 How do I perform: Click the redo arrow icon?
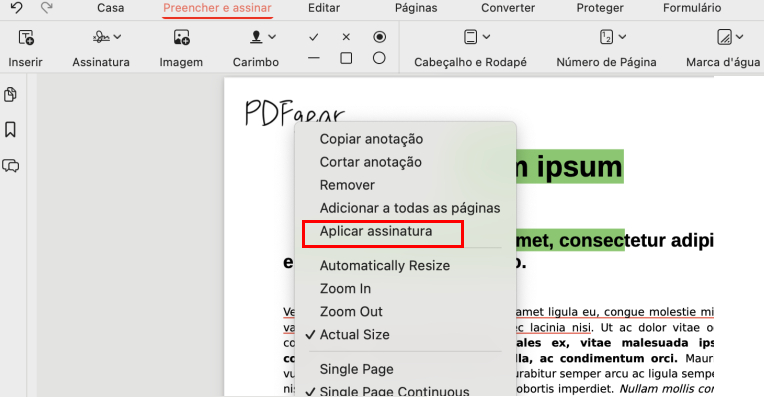coord(47,8)
